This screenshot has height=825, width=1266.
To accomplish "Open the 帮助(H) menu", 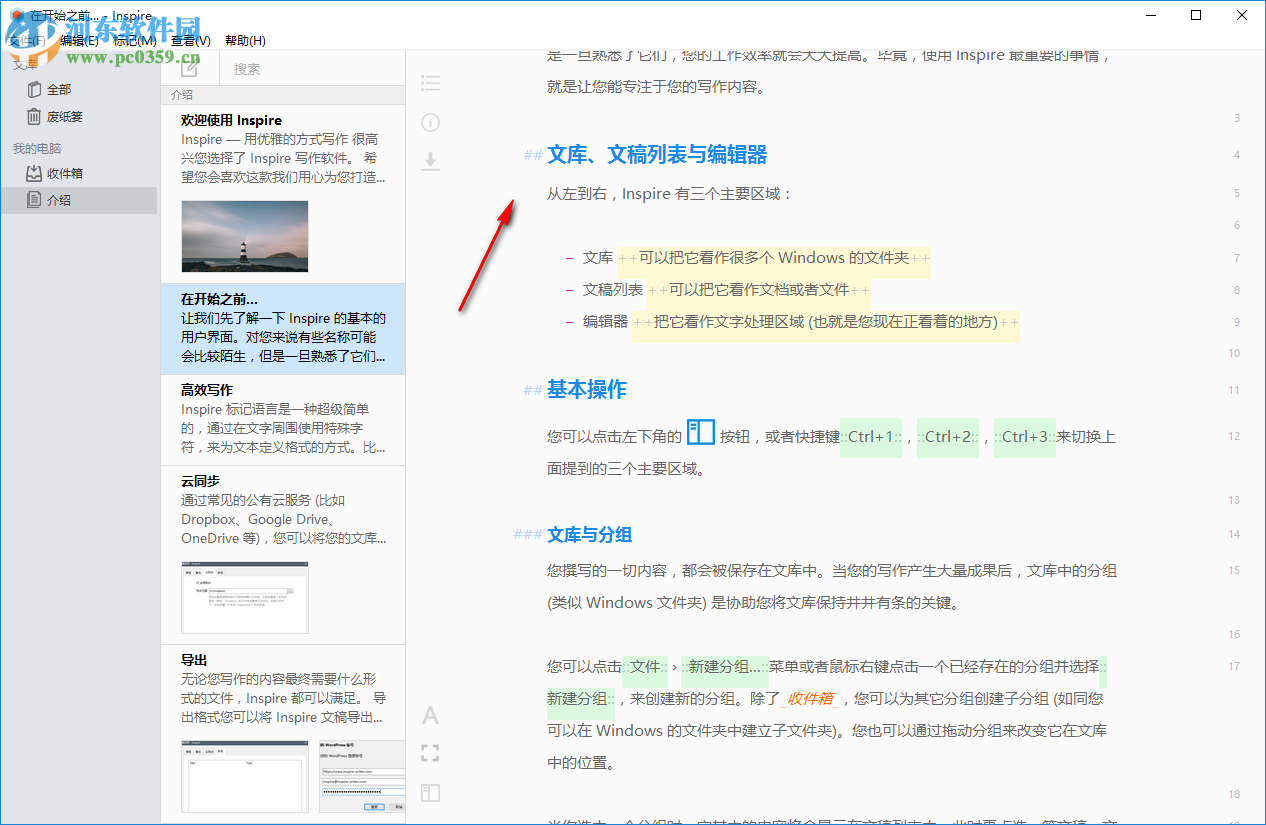I will tap(245, 40).
